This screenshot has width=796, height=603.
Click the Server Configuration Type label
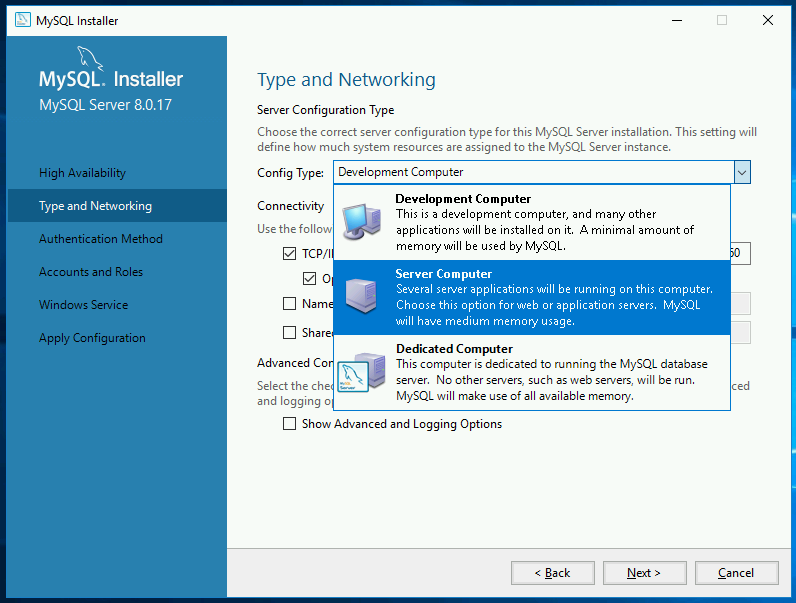[x=325, y=110]
